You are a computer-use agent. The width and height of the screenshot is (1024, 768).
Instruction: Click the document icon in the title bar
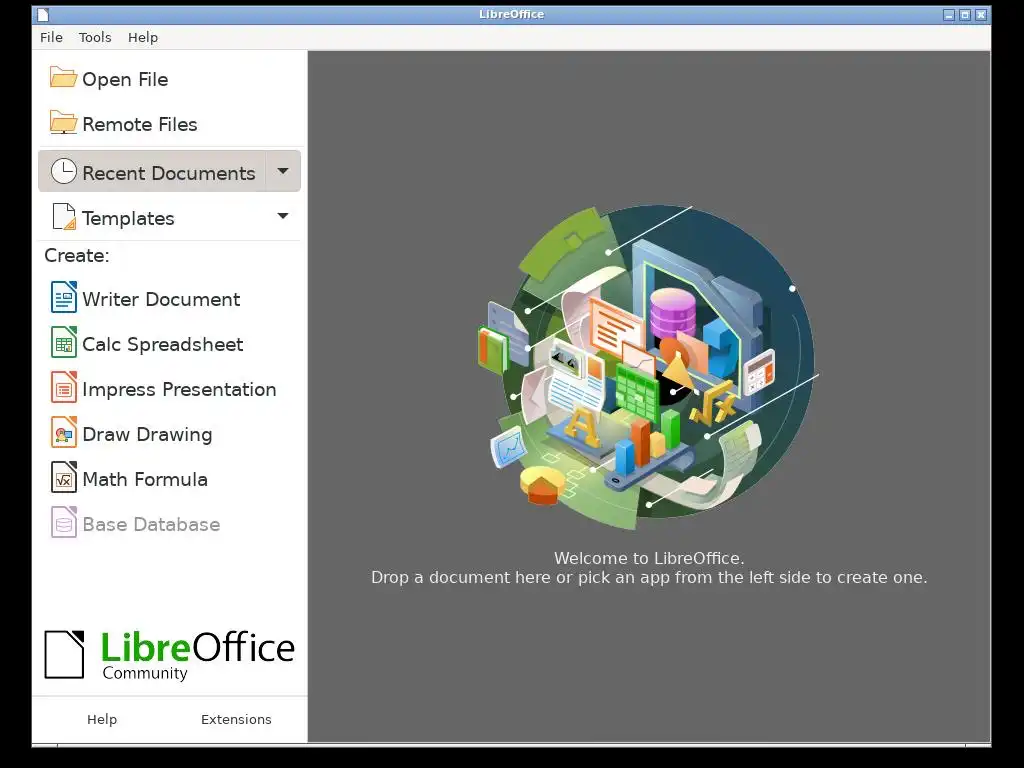43,15
